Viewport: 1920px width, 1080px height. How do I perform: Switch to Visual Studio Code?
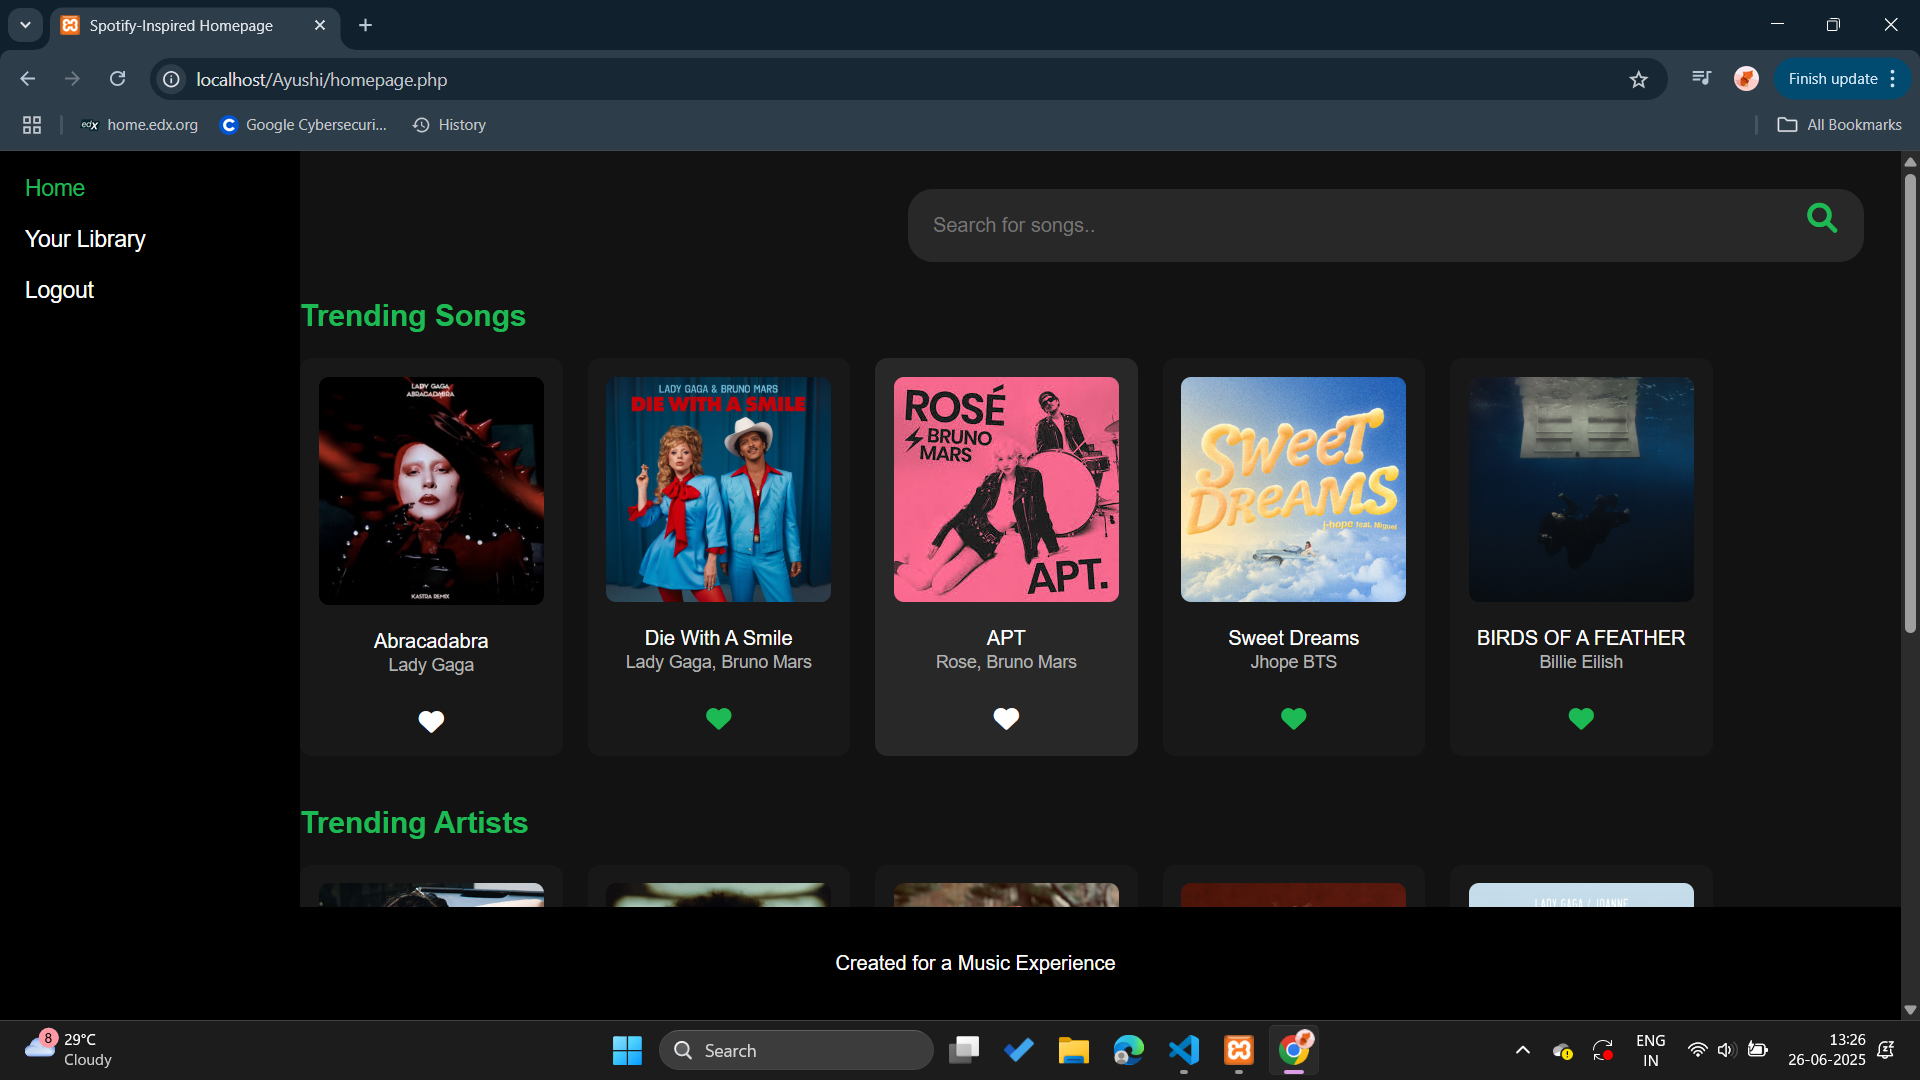[1184, 1050]
